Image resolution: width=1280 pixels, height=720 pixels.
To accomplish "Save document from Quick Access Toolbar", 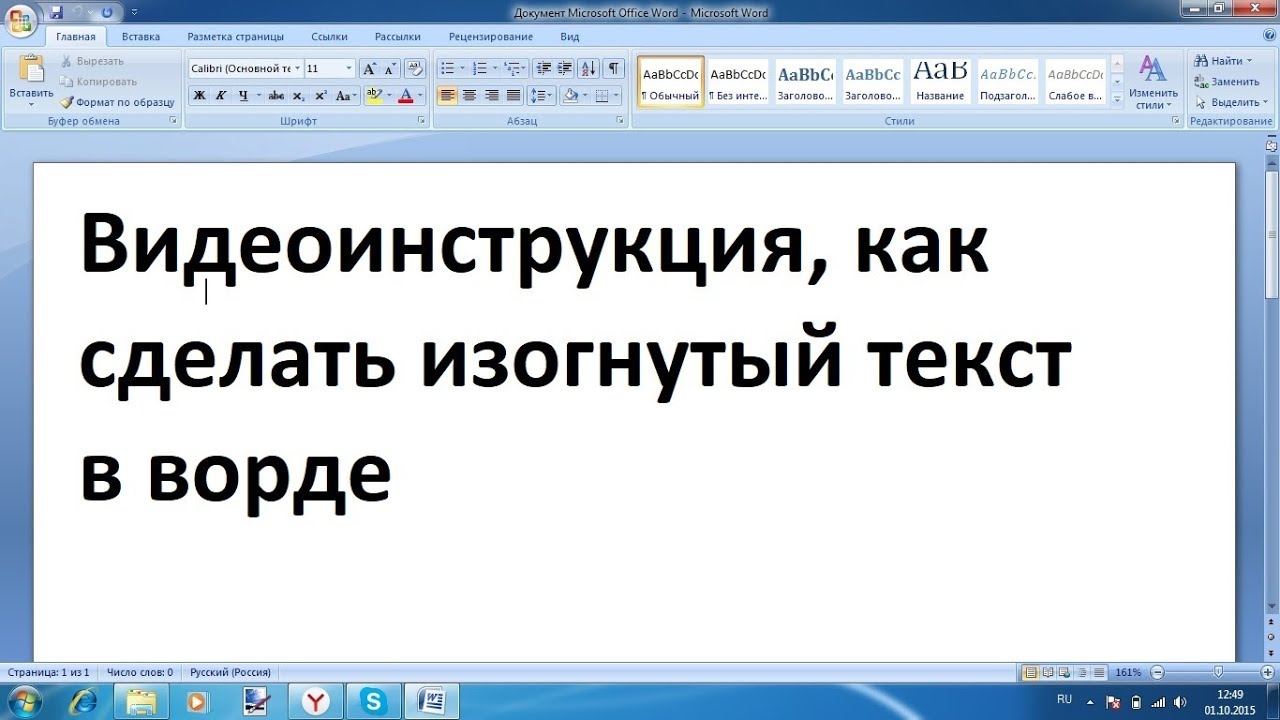I will click(56, 12).
